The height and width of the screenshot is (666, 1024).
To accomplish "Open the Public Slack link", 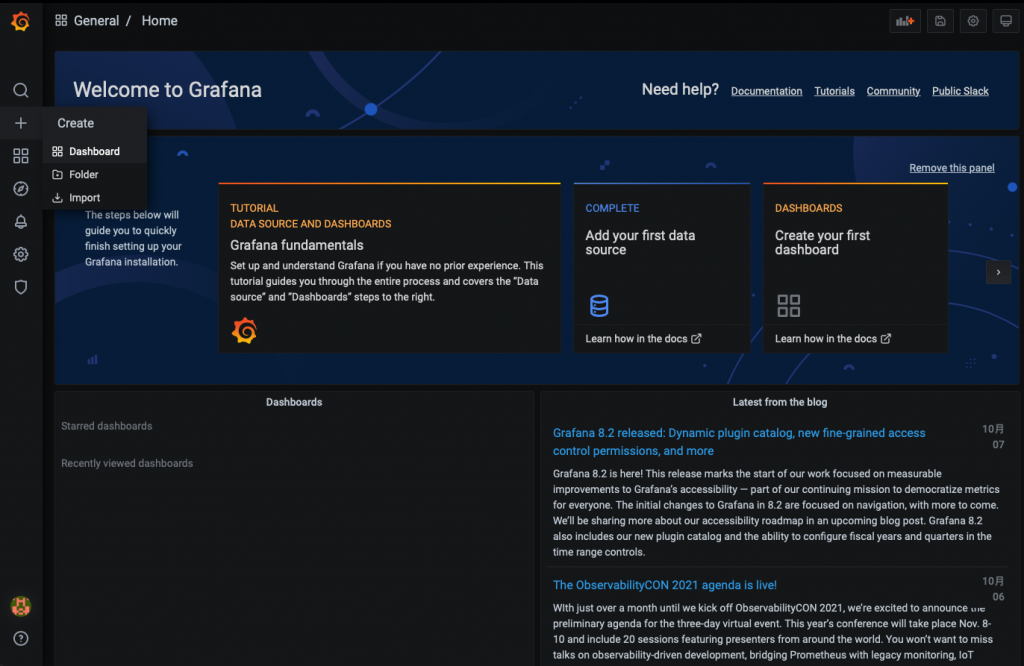I will [960, 91].
